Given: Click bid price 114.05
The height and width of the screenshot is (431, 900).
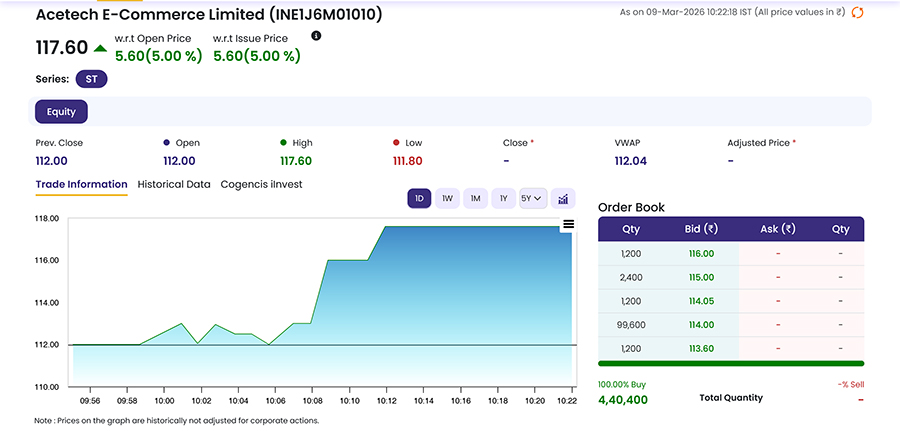Looking at the screenshot, I should point(701,301).
